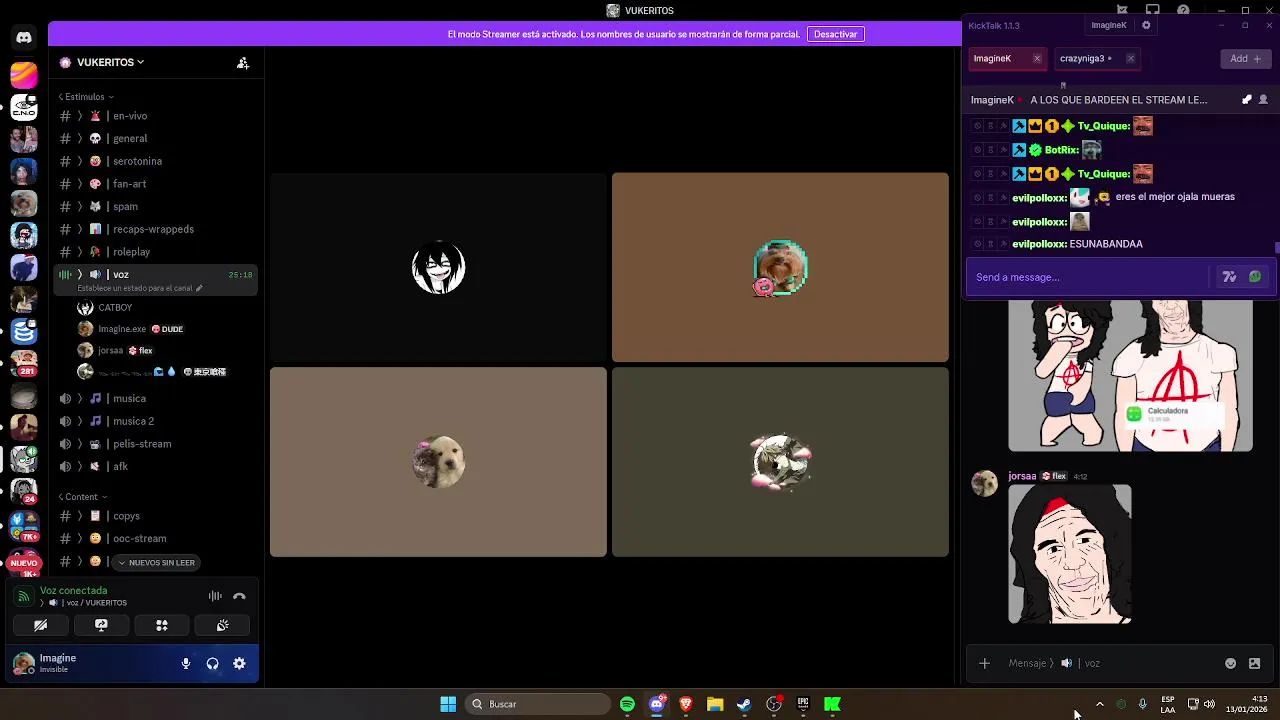
Task: Click the invite people icon beside VUKERITOS
Action: click(x=243, y=62)
